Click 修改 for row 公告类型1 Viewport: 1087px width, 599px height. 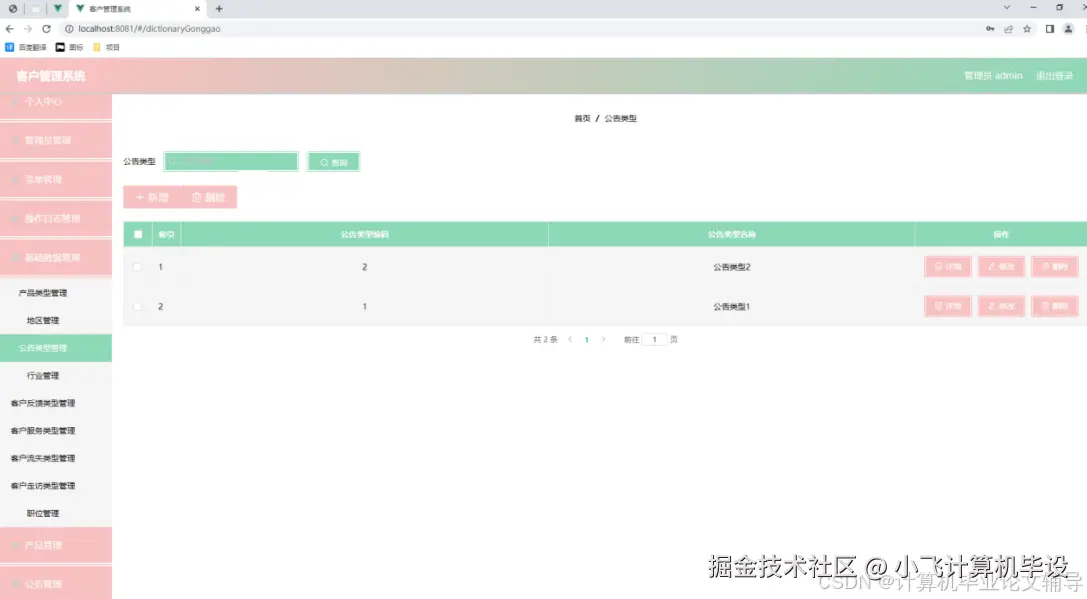[1001, 306]
